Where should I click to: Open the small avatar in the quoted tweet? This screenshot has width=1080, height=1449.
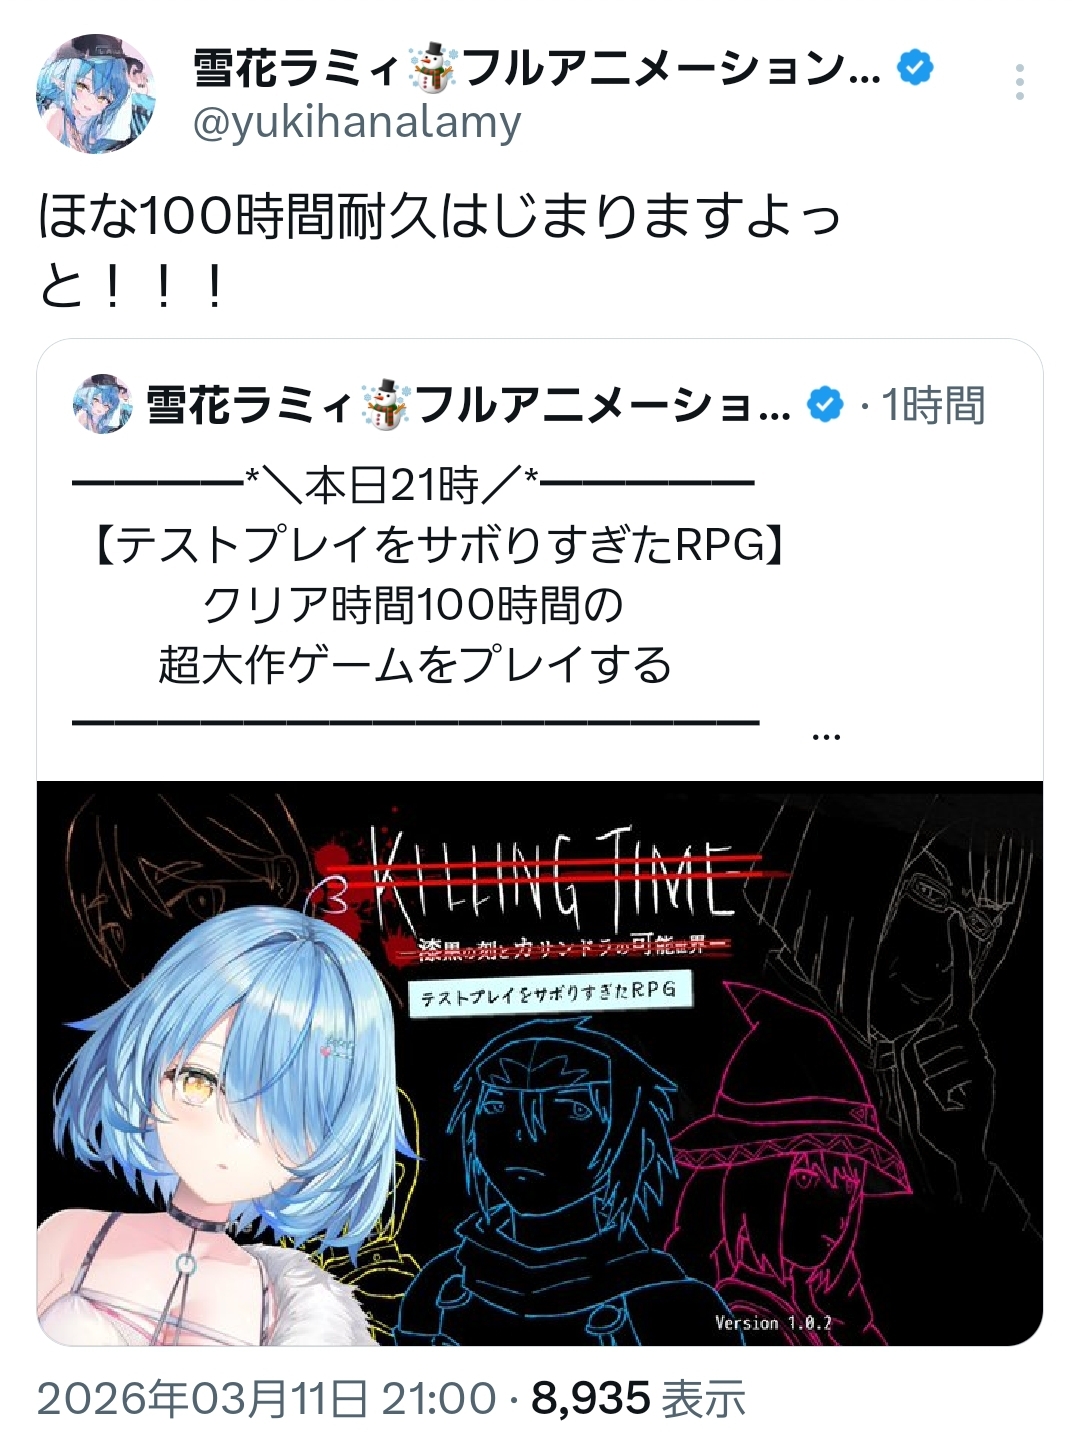coord(103,404)
